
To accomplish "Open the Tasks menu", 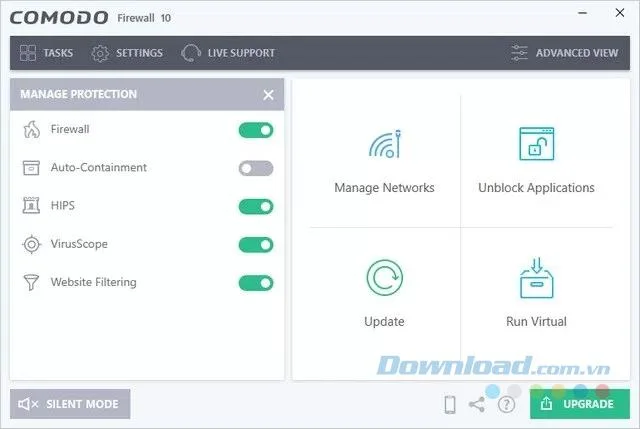I will click(46, 53).
